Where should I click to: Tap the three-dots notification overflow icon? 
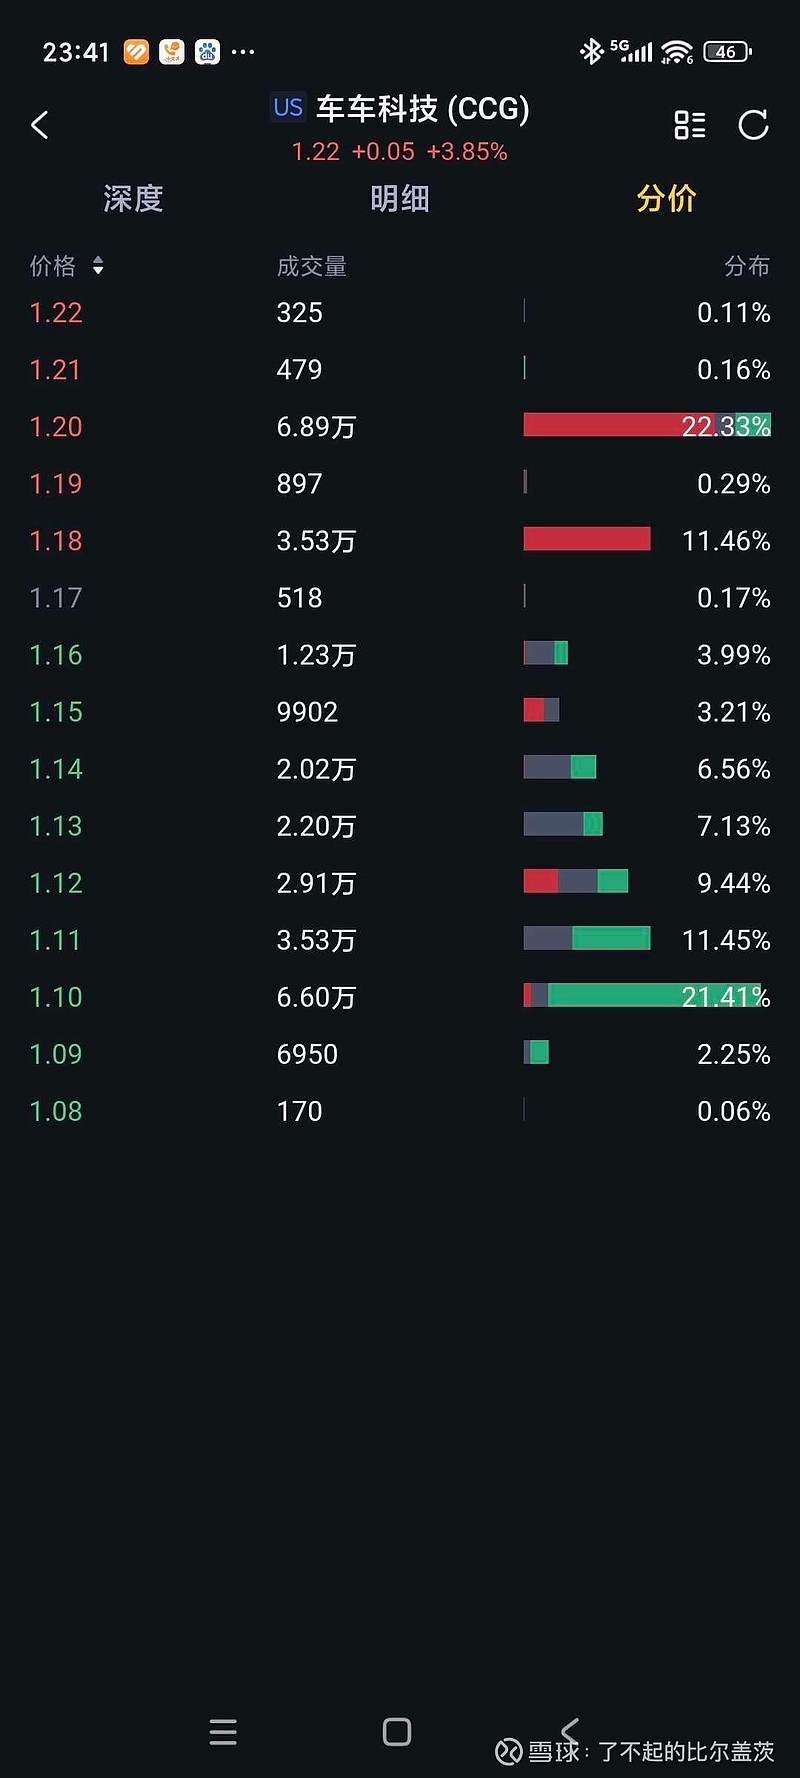[243, 52]
